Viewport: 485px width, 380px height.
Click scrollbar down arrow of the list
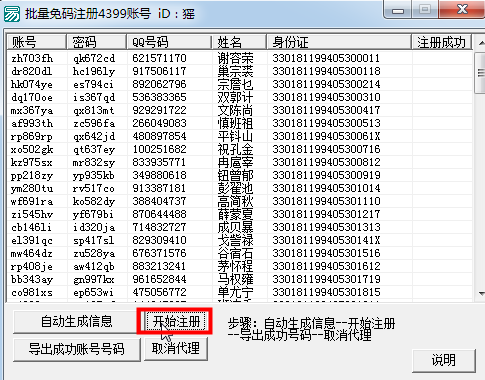coord(480,293)
